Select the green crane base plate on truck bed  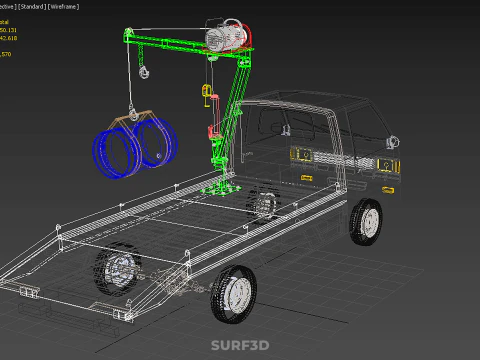click(221, 190)
